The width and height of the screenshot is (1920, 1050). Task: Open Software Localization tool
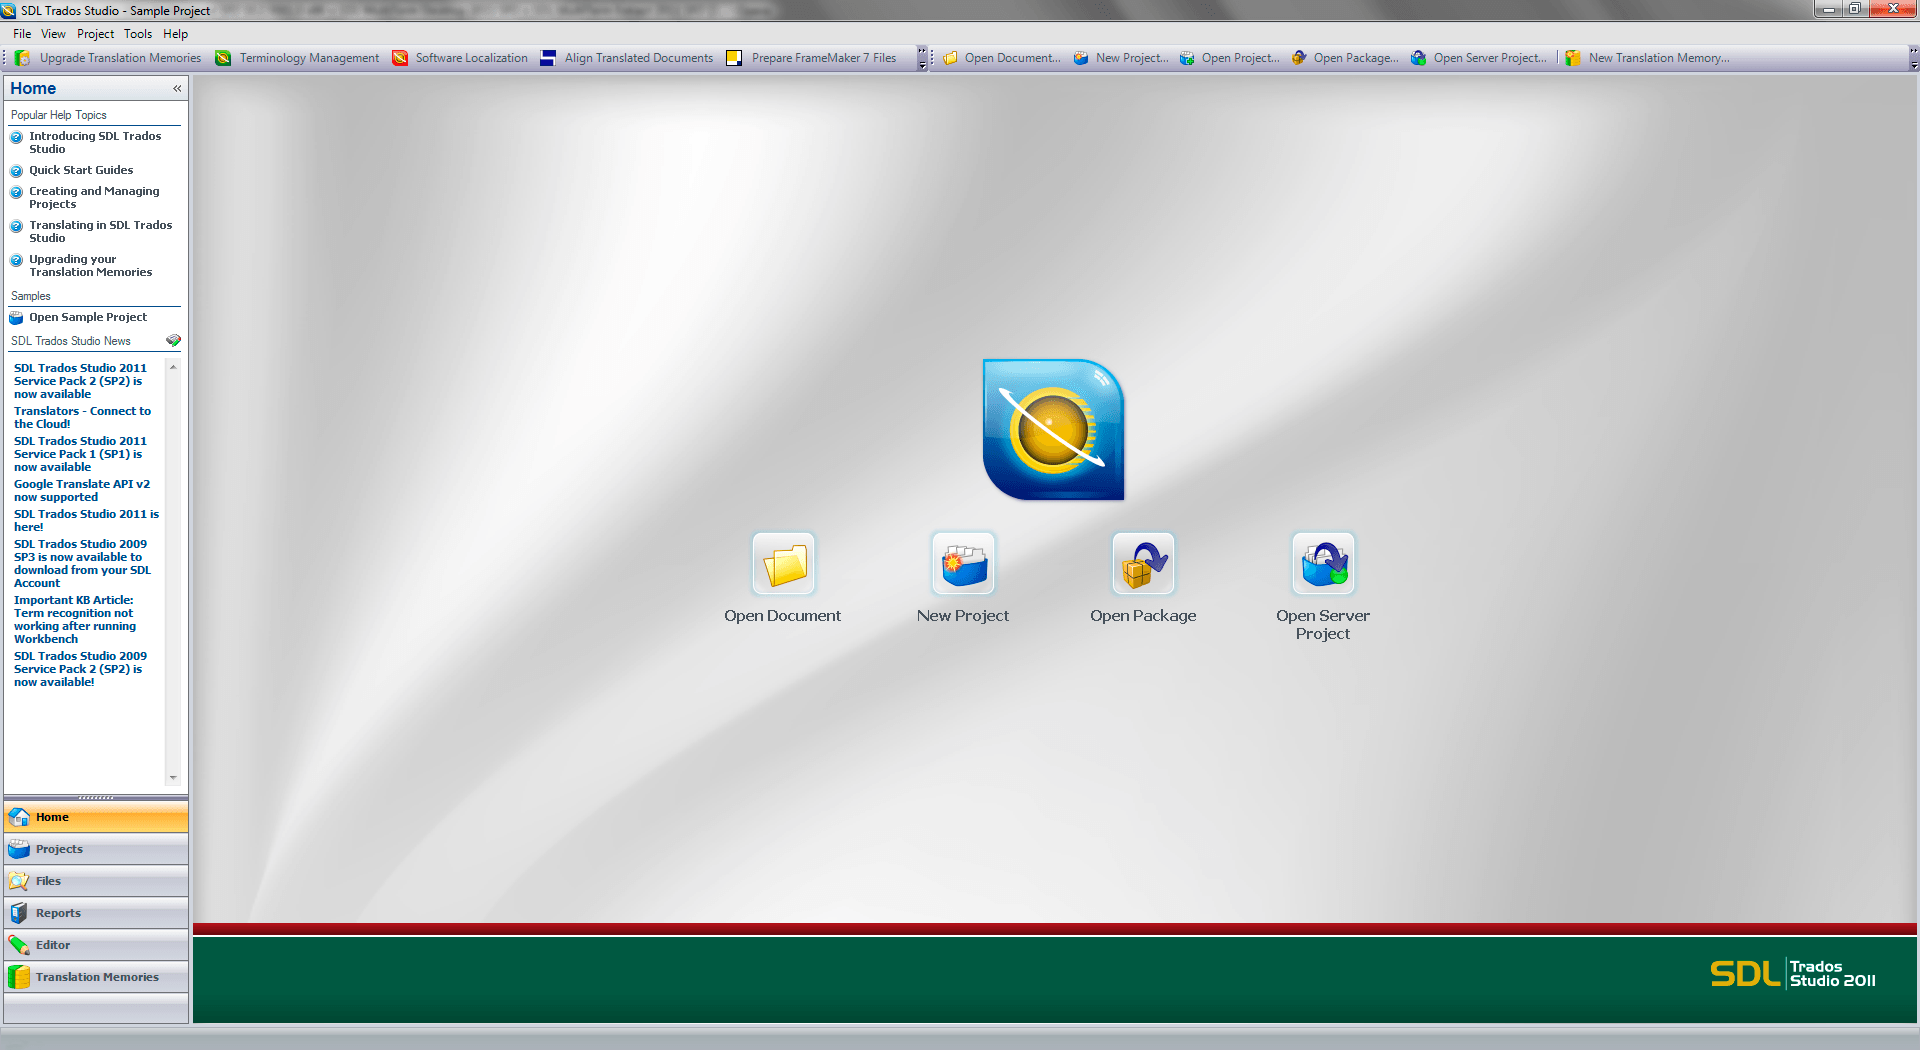[460, 58]
